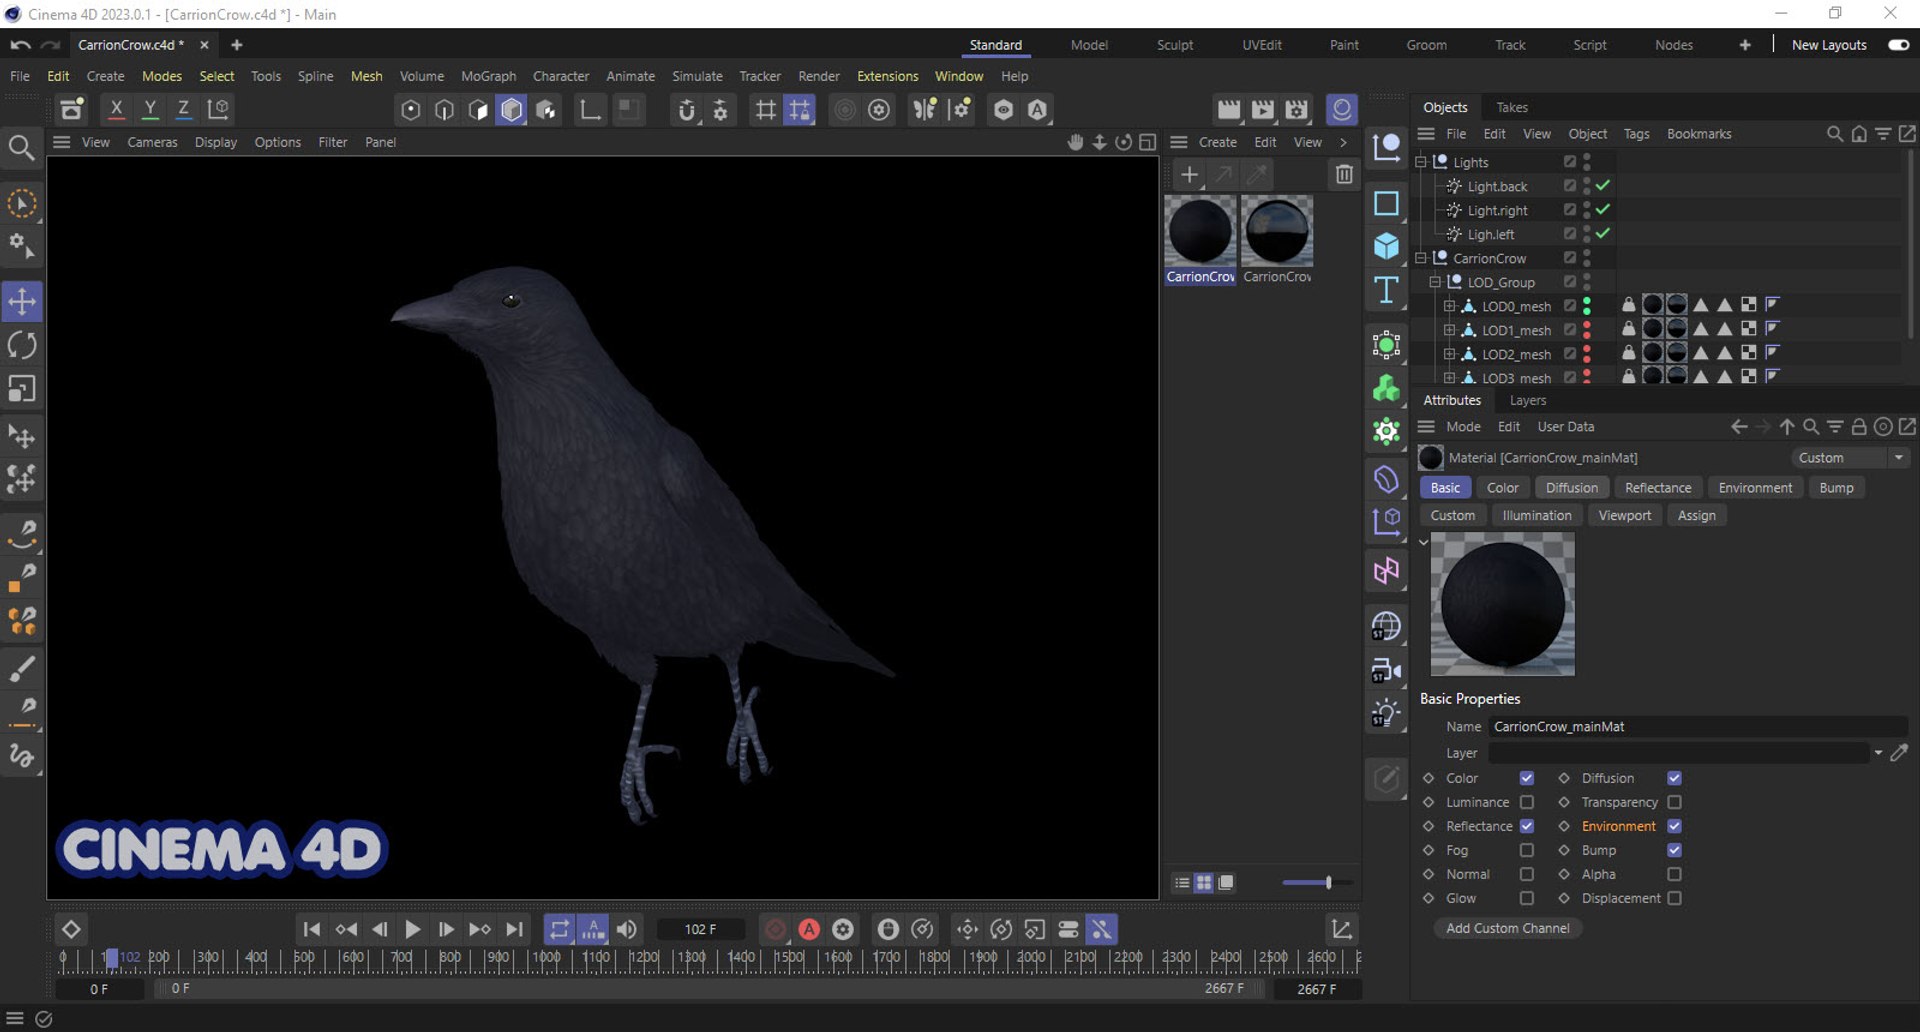
Task: Open the Reflectance material tab
Action: point(1658,488)
